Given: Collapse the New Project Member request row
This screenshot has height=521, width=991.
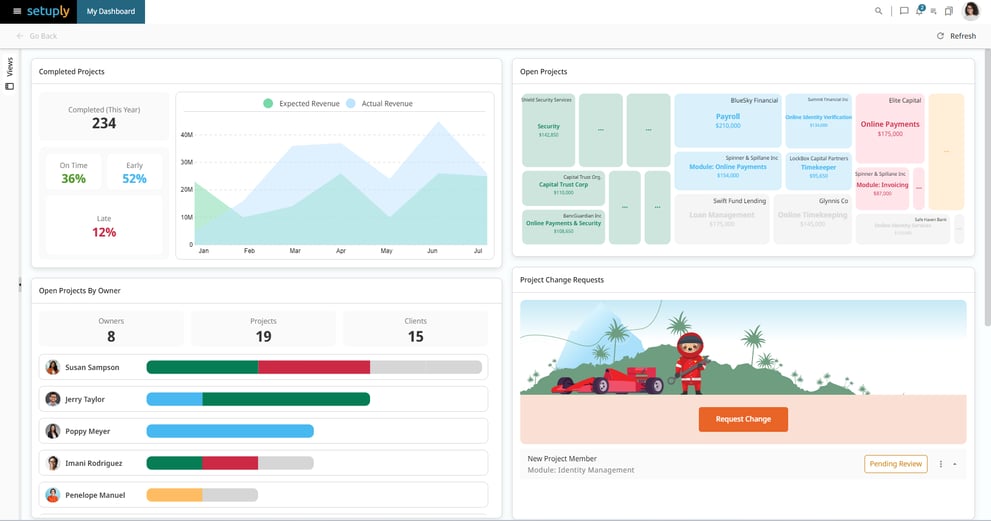Looking at the screenshot, I should pos(954,464).
